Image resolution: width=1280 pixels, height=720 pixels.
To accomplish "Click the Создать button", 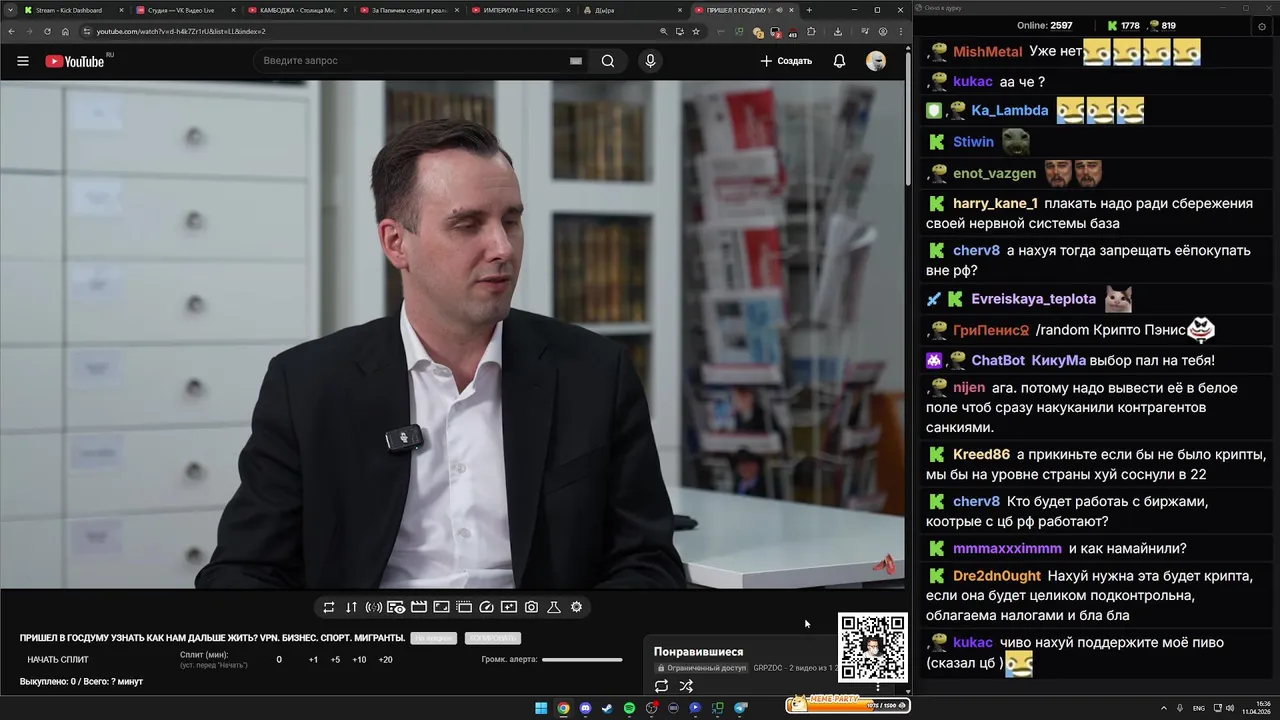I will pos(786,61).
